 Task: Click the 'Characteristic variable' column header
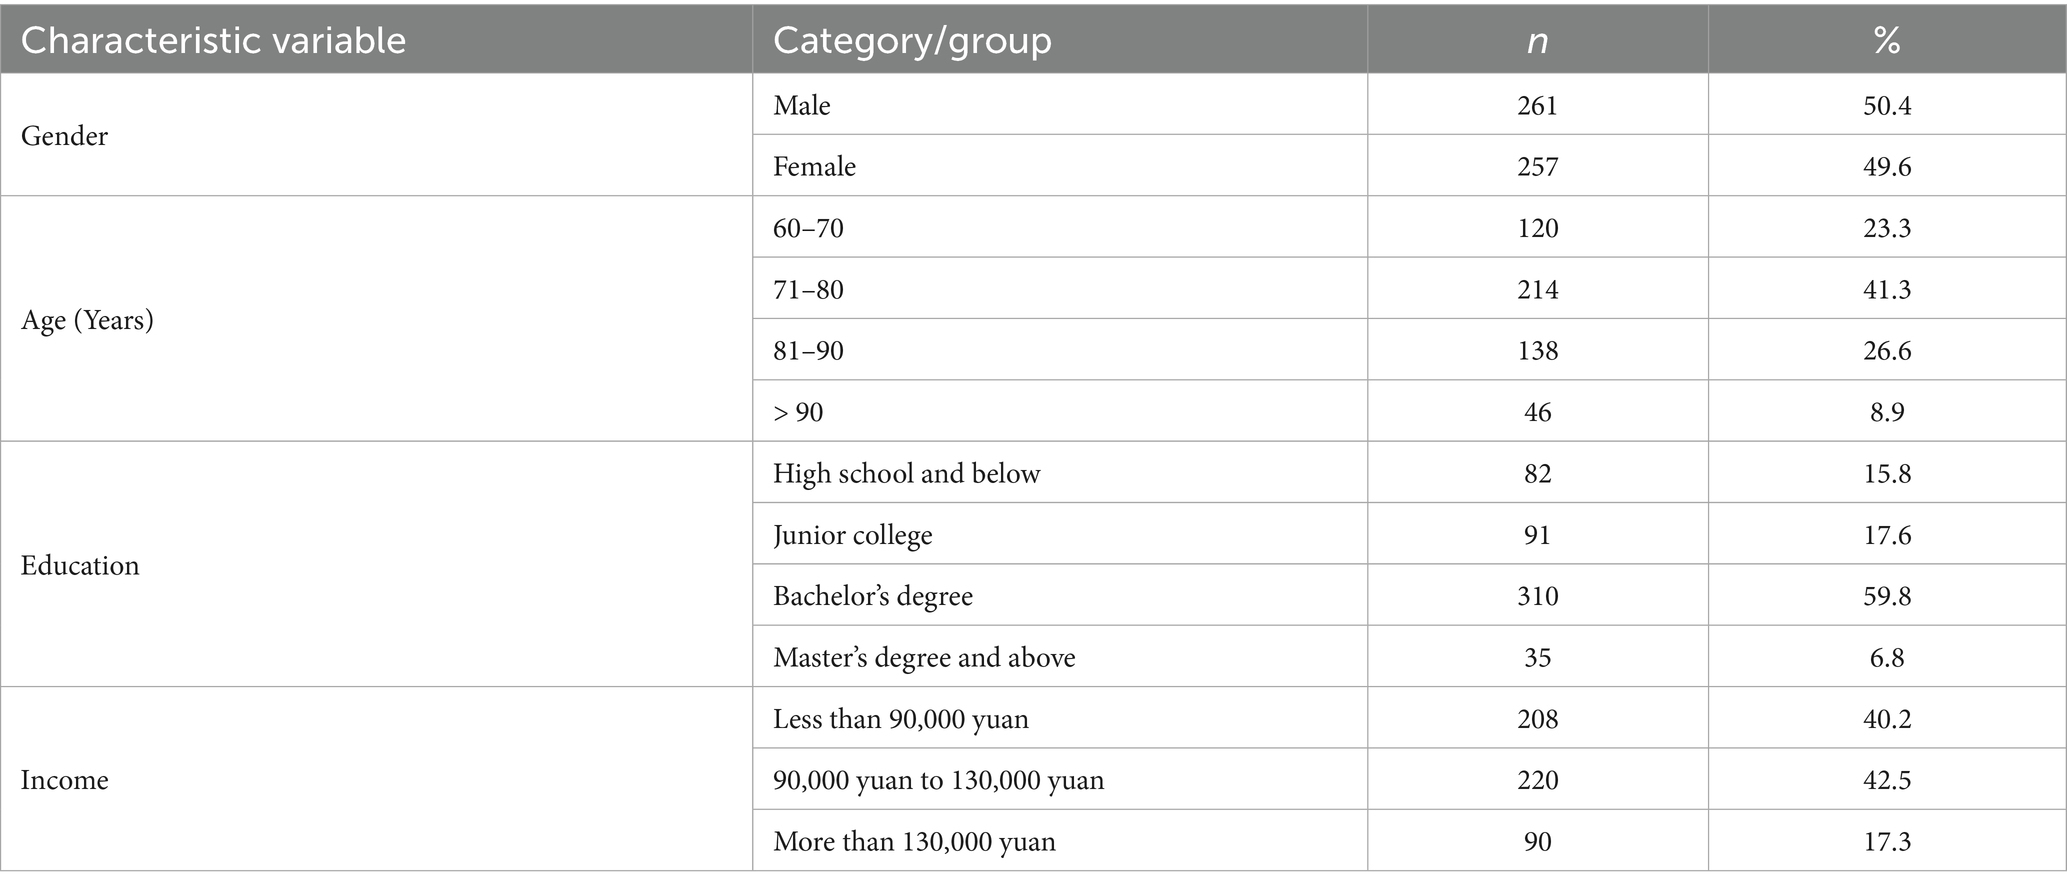tap(213, 41)
